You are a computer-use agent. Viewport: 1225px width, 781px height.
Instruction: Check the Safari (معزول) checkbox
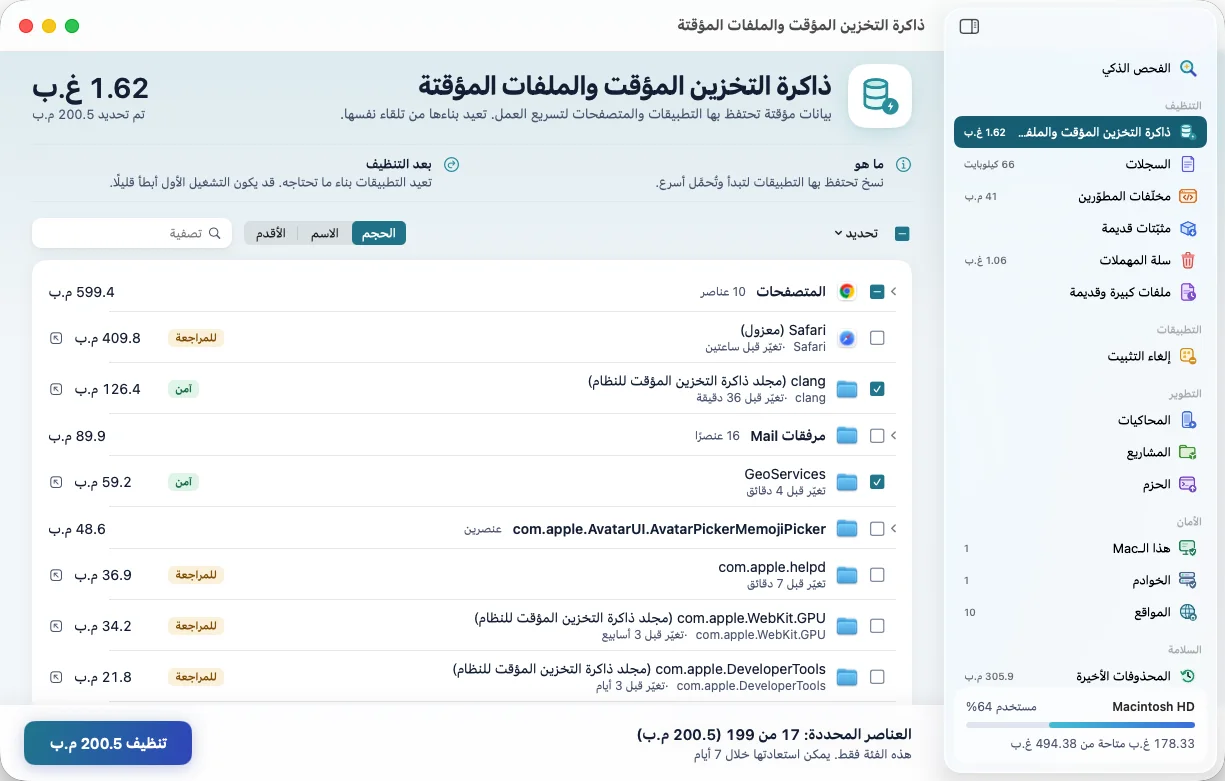877,338
